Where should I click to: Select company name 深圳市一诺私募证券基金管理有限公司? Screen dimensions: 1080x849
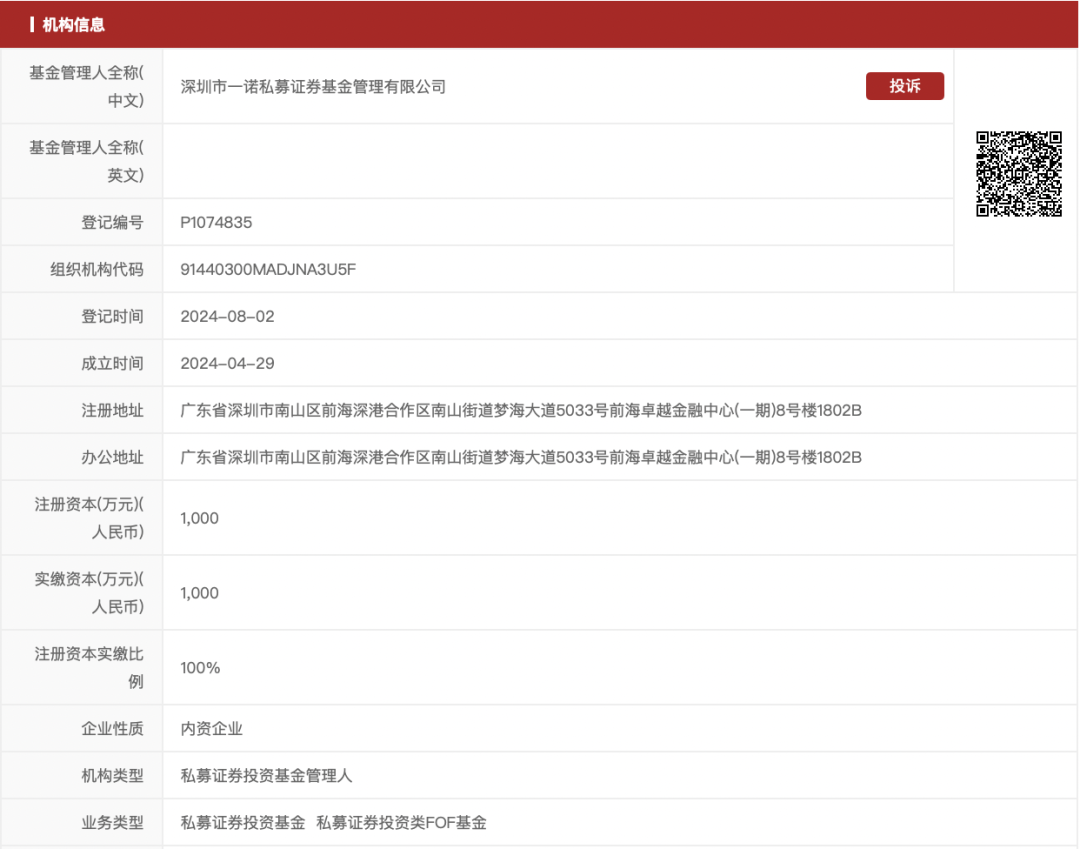(313, 87)
